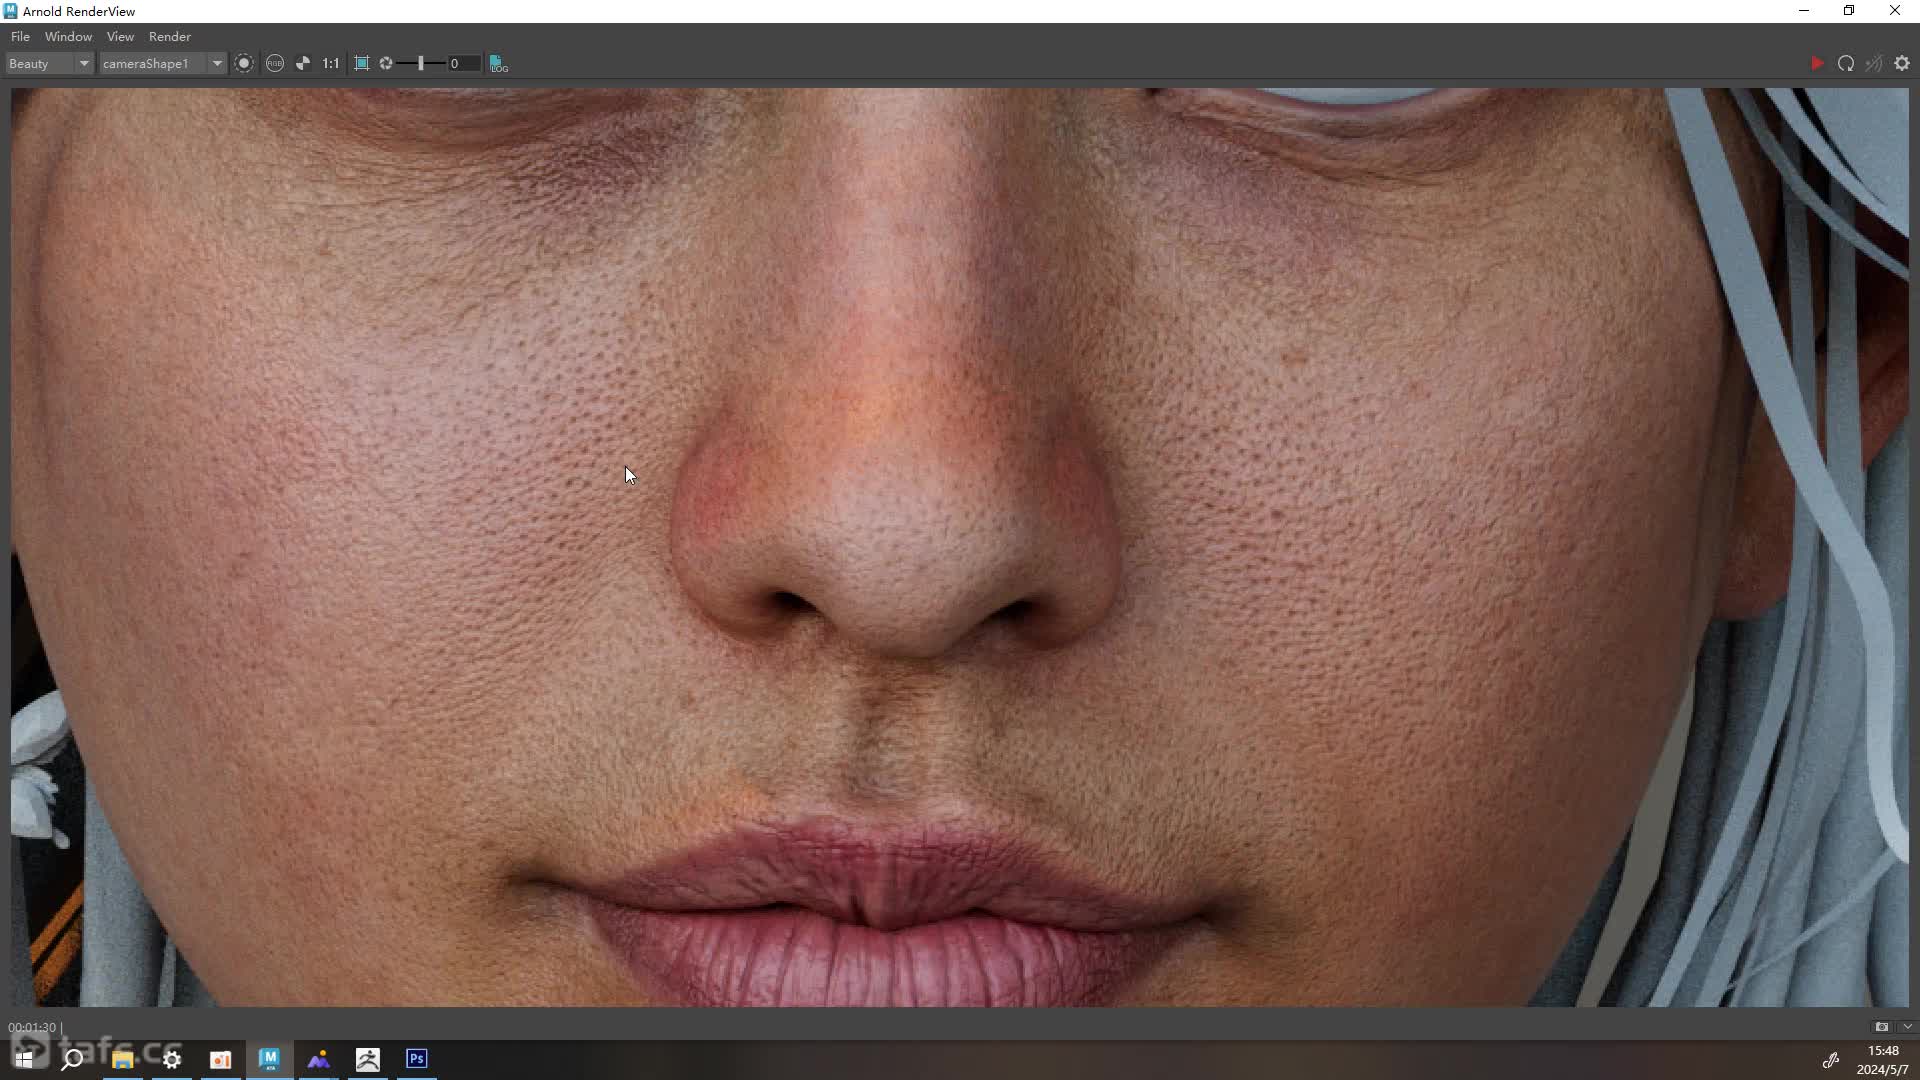Click the exposure slider handle
Screen dimensions: 1920x1080
pos(421,63)
